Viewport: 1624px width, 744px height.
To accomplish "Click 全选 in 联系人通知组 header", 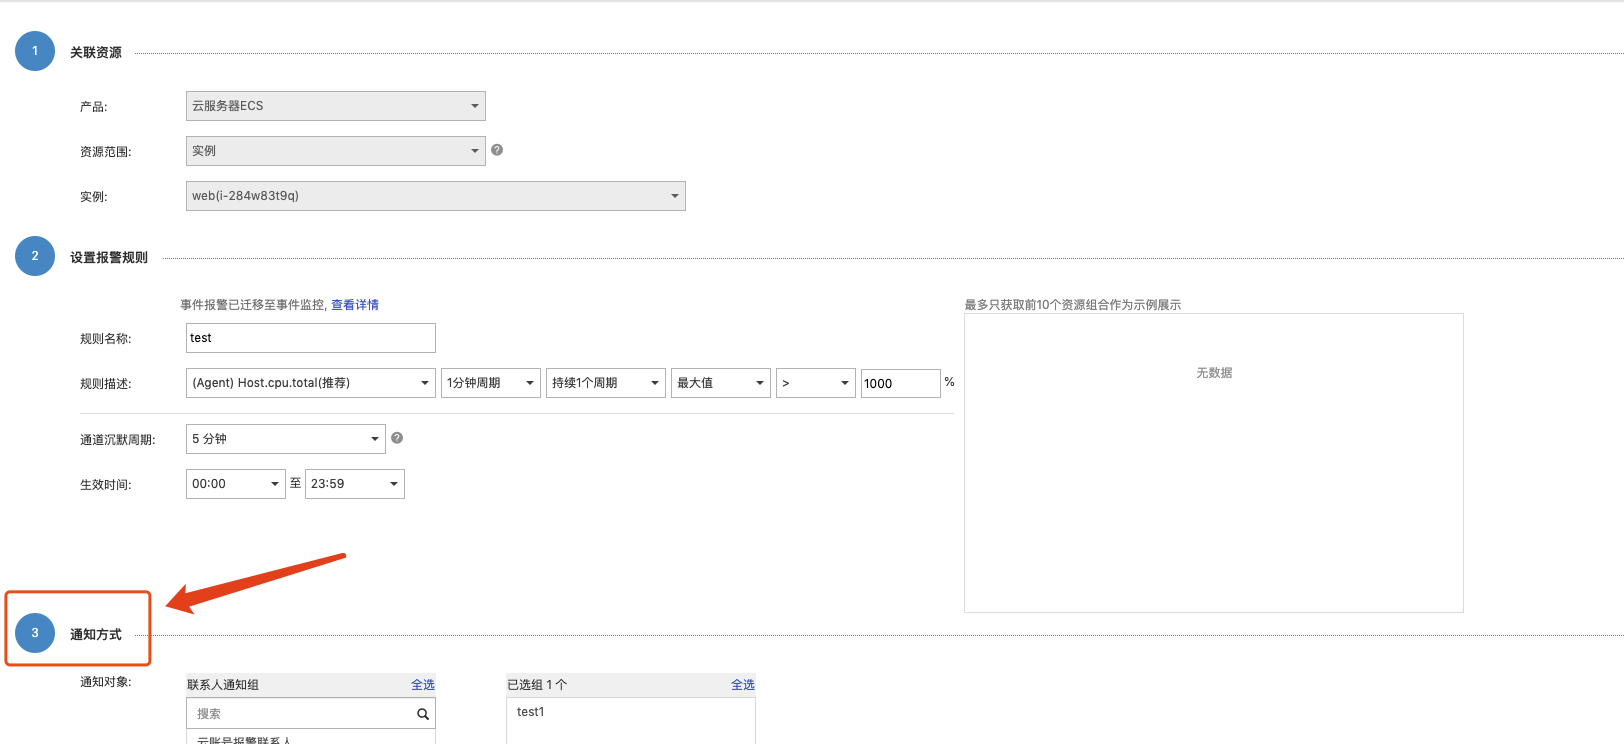I will tap(423, 685).
